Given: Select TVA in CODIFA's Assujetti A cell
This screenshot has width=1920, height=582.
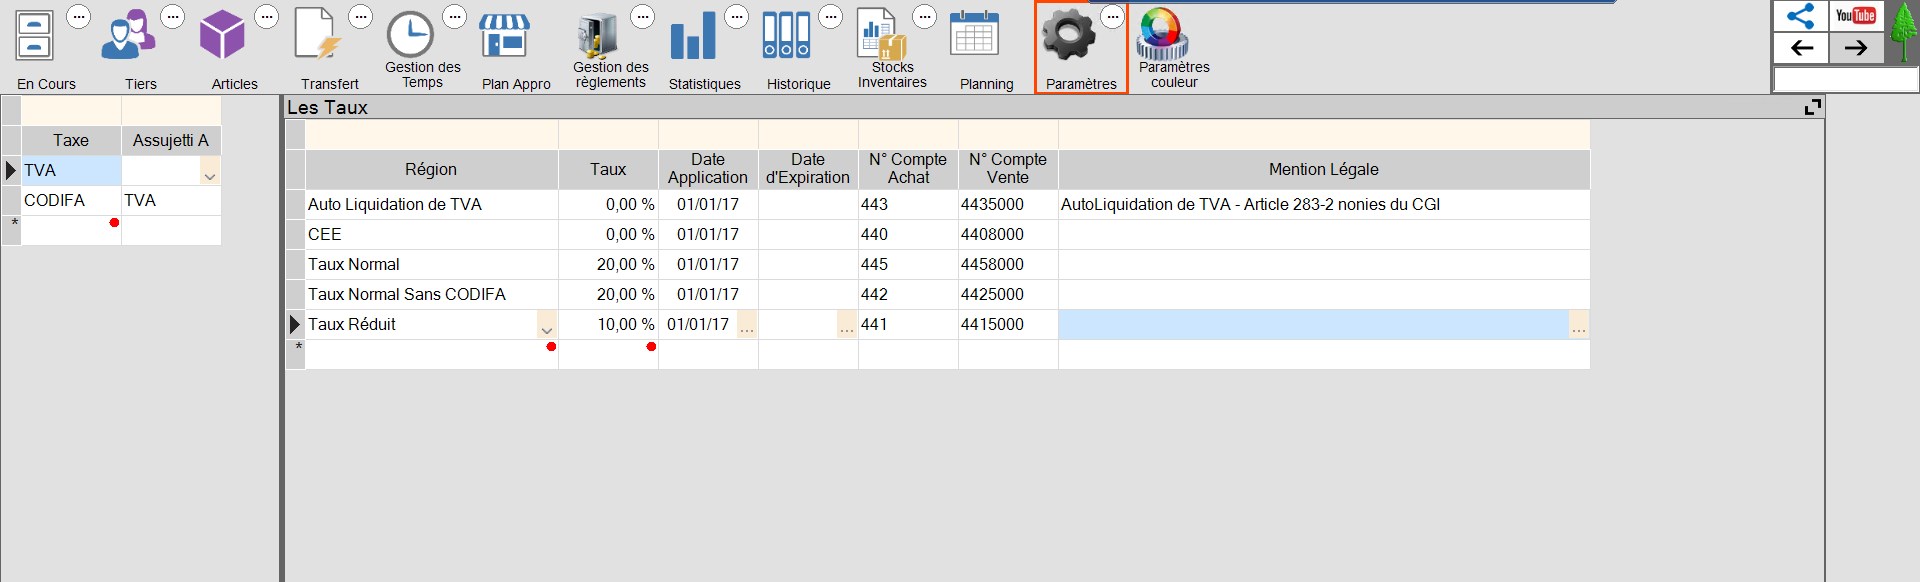Looking at the screenshot, I should click(x=171, y=200).
